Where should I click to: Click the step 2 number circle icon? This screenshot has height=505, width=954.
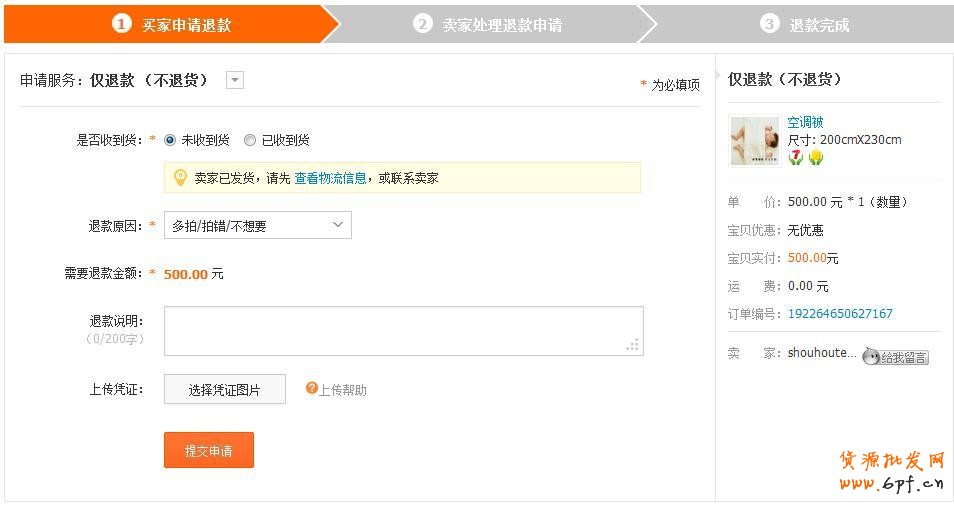click(423, 23)
